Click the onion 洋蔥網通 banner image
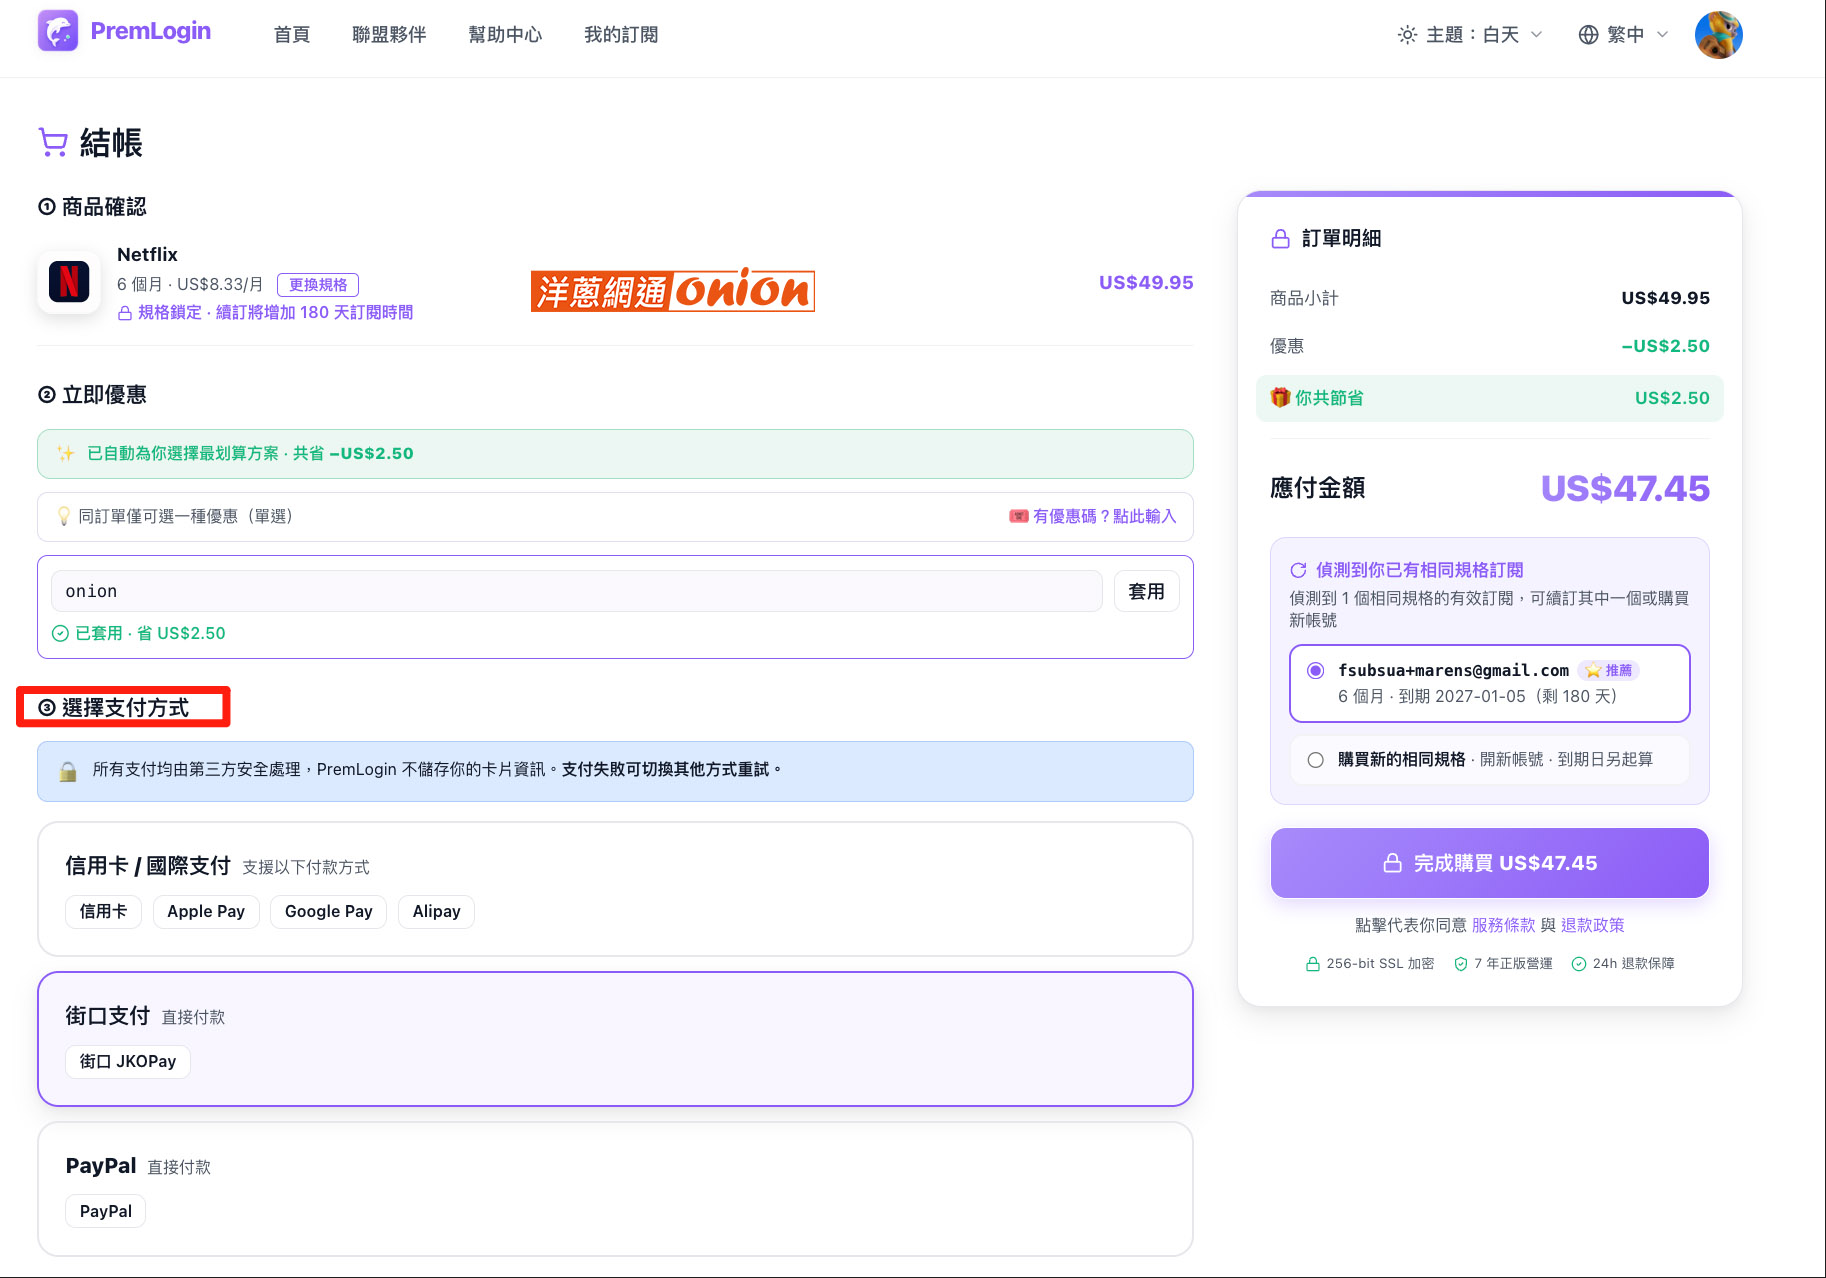This screenshot has width=1826, height=1278. (x=673, y=290)
